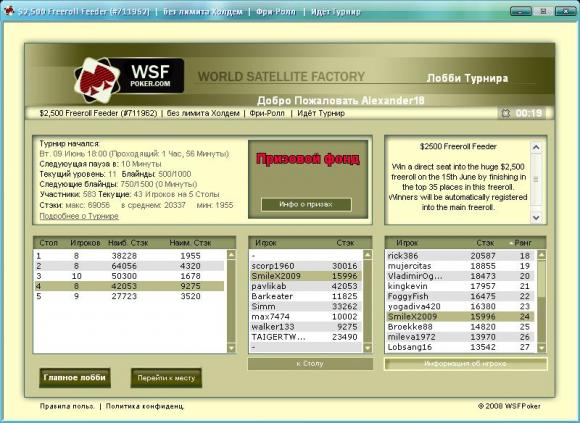The width and height of the screenshot is (580, 423).
Task: Select kingkevin ranked 21
Action: pyautogui.click(x=461, y=286)
